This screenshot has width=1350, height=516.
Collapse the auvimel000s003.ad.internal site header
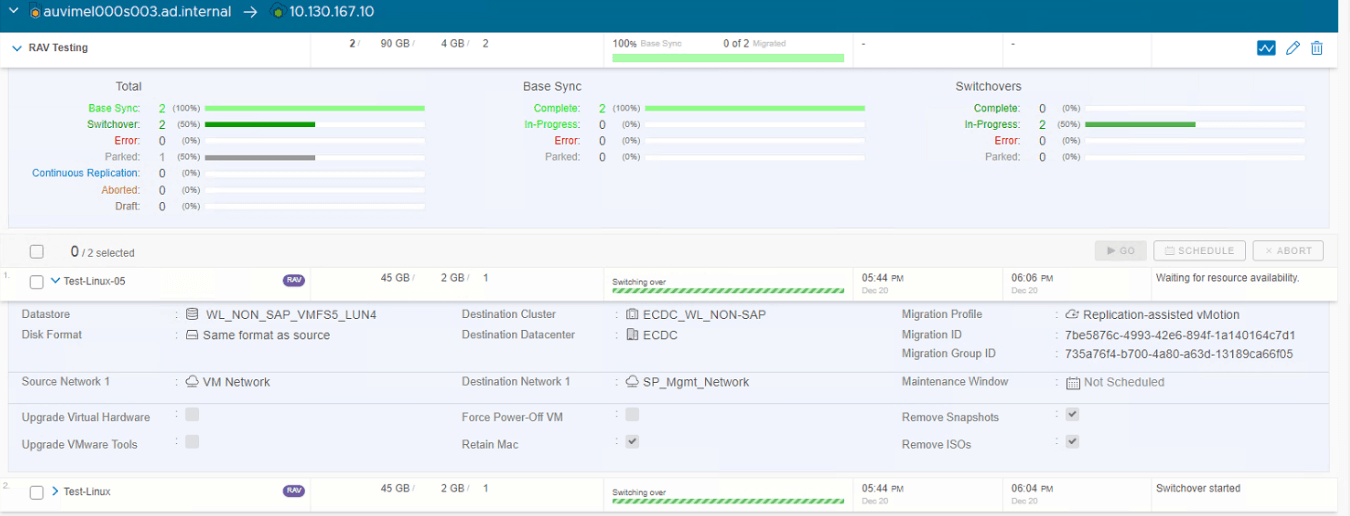(13, 12)
